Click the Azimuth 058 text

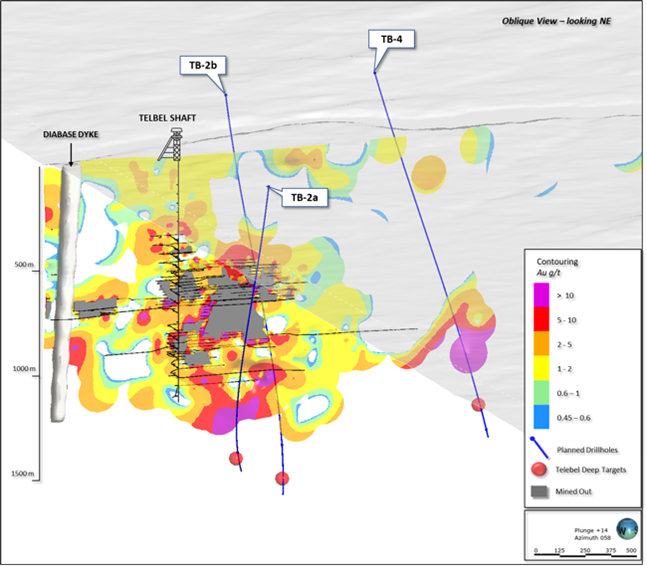click(x=593, y=538)
